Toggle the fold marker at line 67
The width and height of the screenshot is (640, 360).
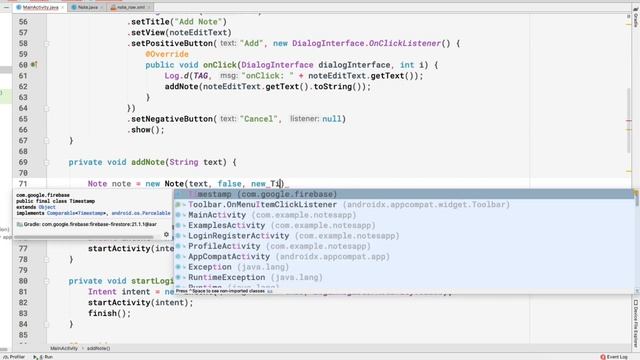[x=46, y=140]
